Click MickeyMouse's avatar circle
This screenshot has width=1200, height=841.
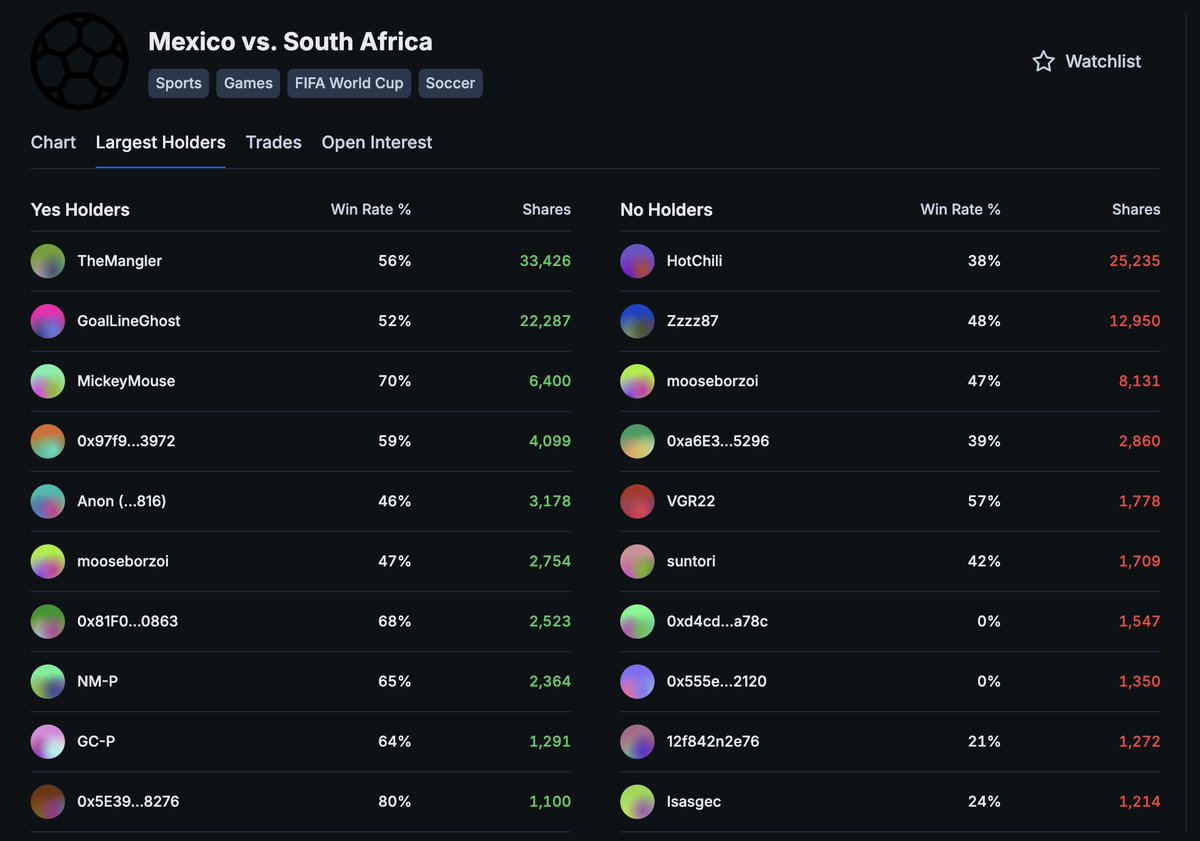(x=48, y=381)
